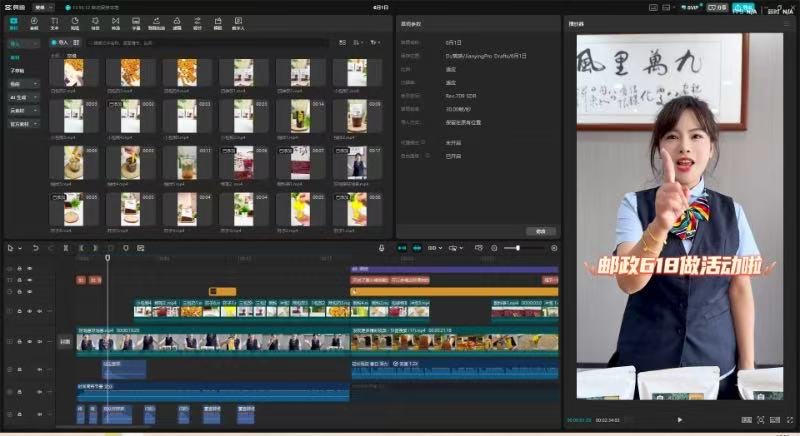Screen dimensions: 800x436
Task: Select the pointer tool in timeline toolbar
Action: [x=11, y=247]
